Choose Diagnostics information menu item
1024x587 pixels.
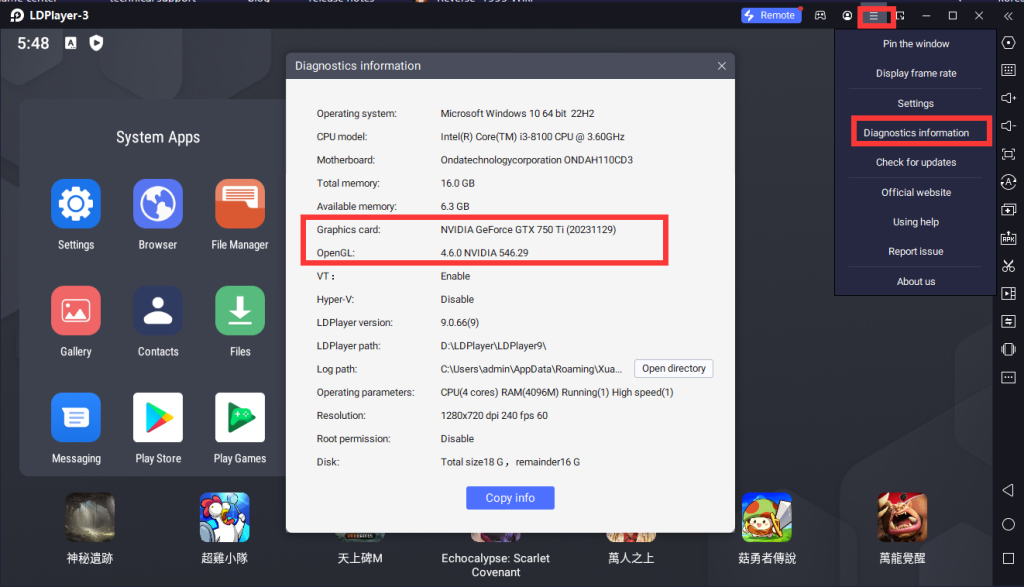[x=916, y=133]
